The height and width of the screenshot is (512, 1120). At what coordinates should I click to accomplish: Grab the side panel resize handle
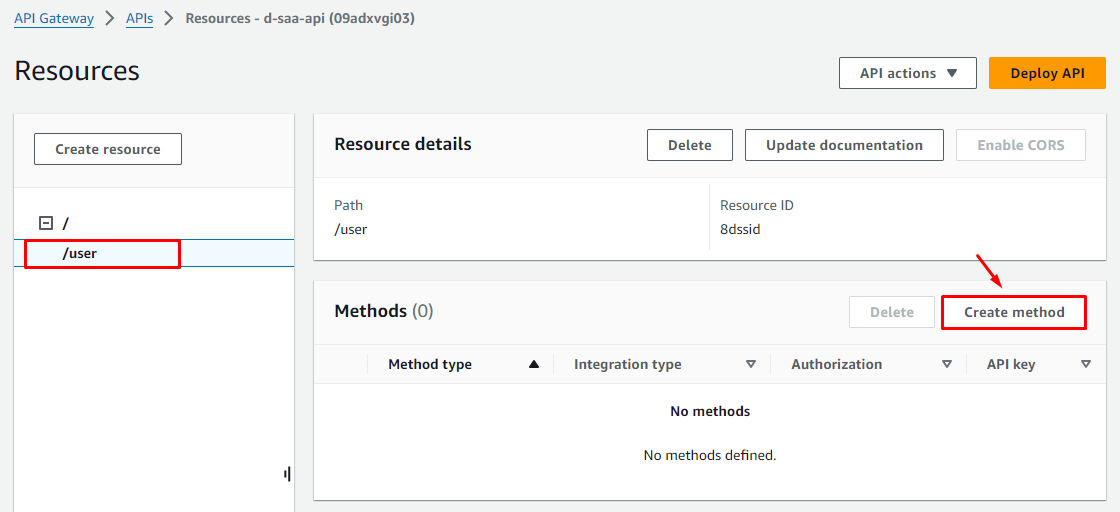pos(287,474)
